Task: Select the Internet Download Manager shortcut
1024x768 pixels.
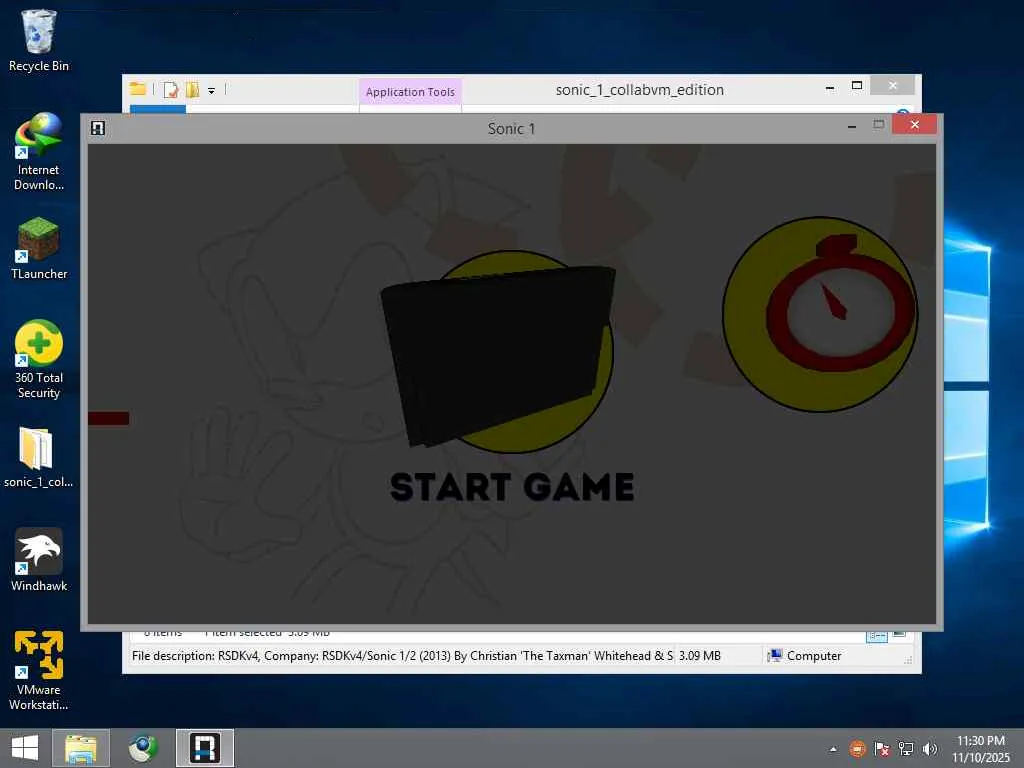Action: coord(39,152)
